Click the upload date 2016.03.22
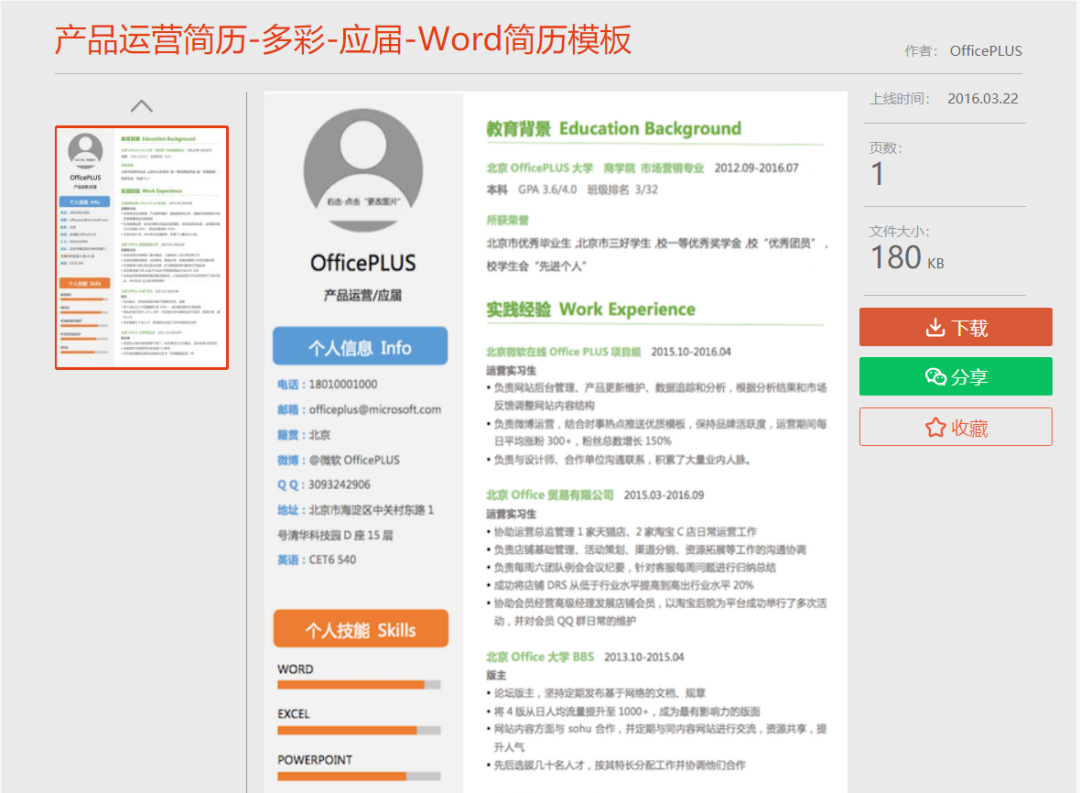This screenshot has width=1080, height=793. 983,99
